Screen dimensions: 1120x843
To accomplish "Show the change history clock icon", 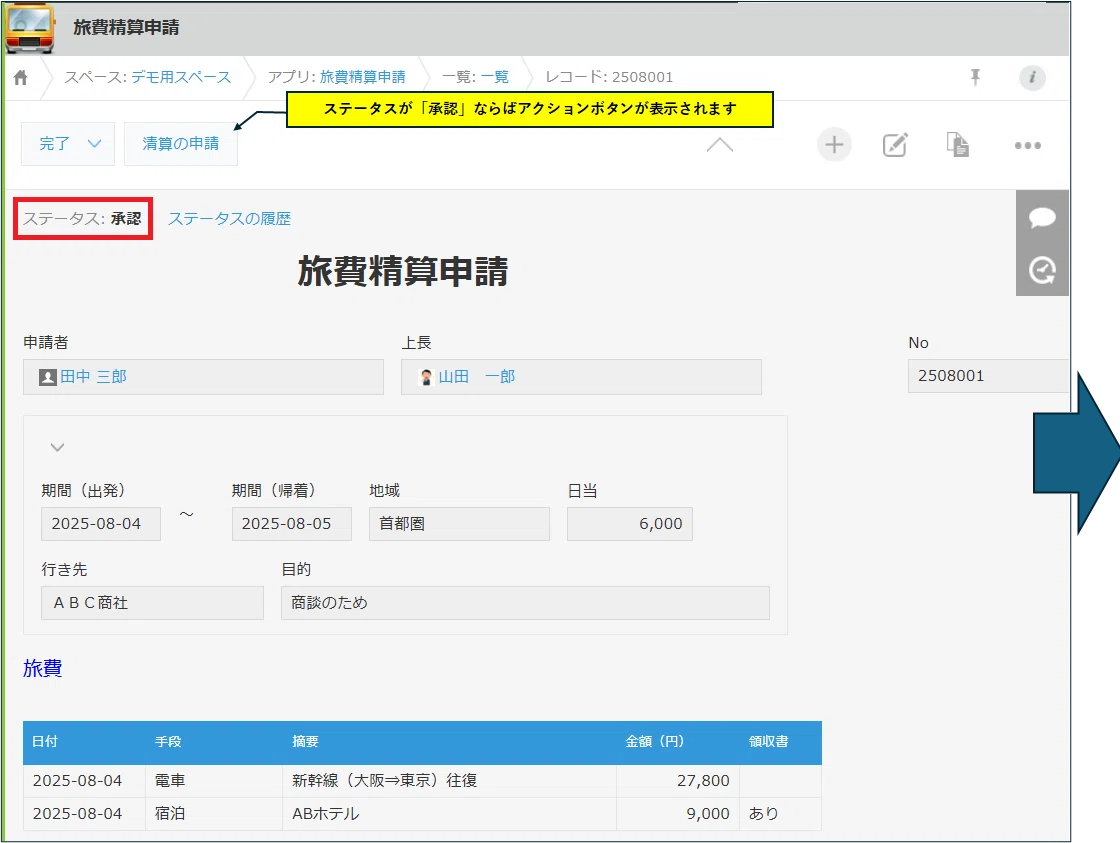I will click(x=1042, y=270).
